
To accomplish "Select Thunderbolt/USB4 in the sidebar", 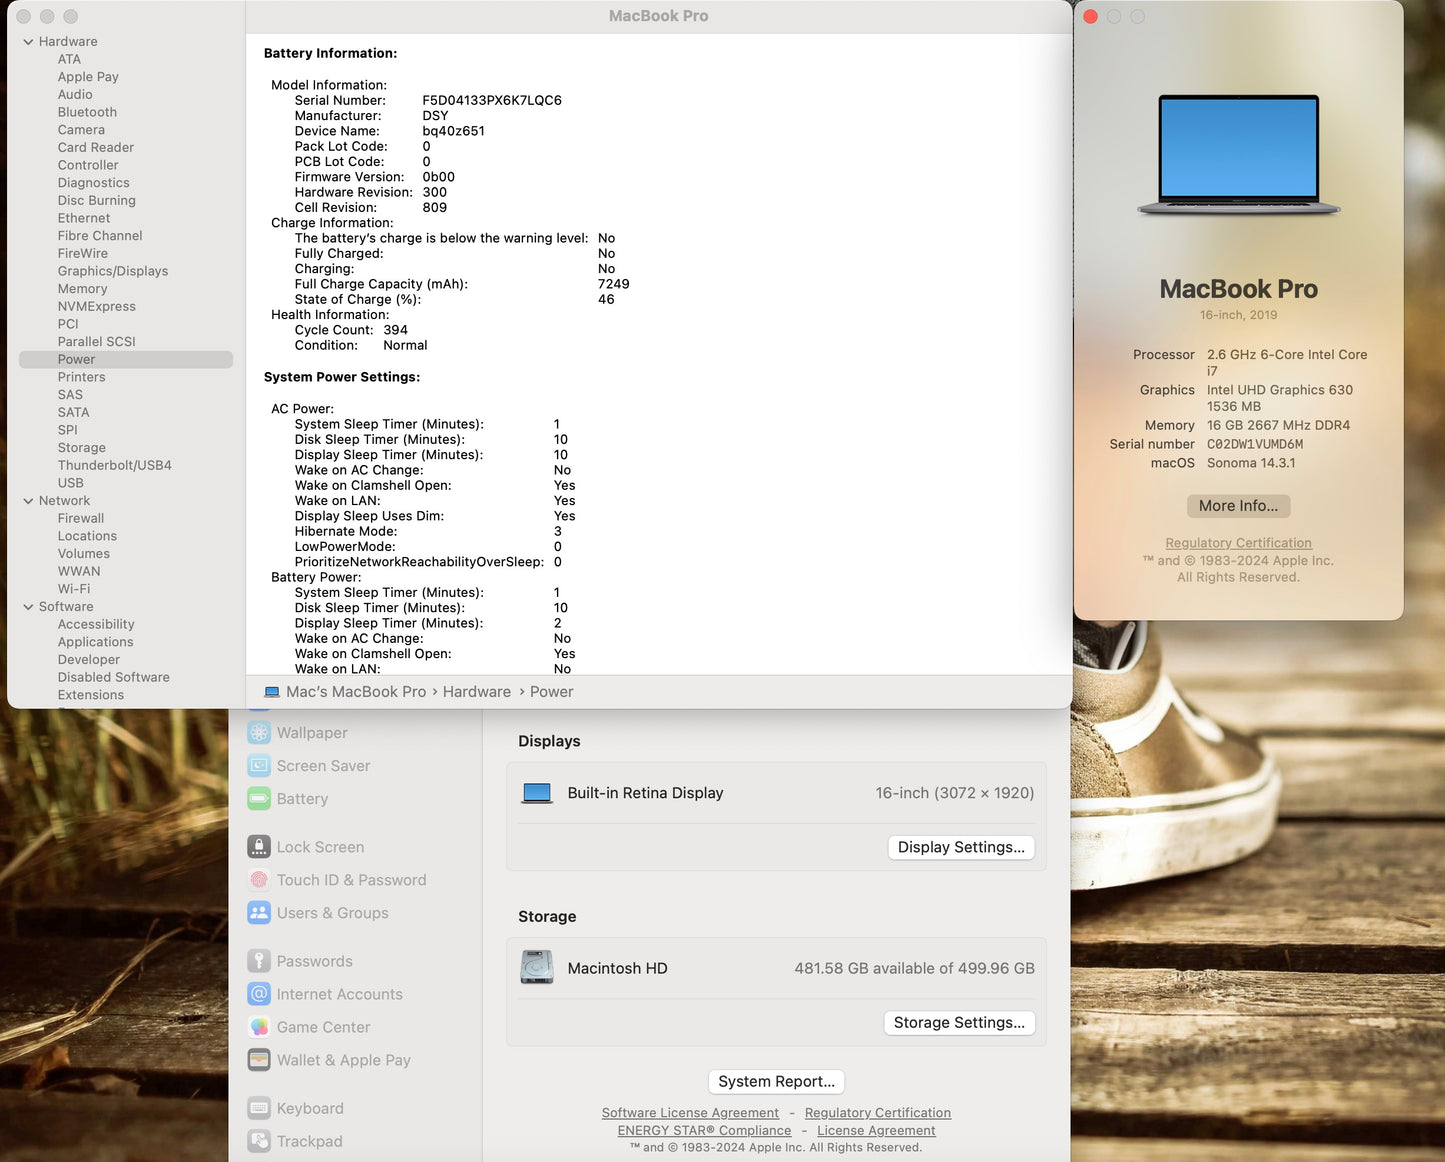I will [114, 465].
